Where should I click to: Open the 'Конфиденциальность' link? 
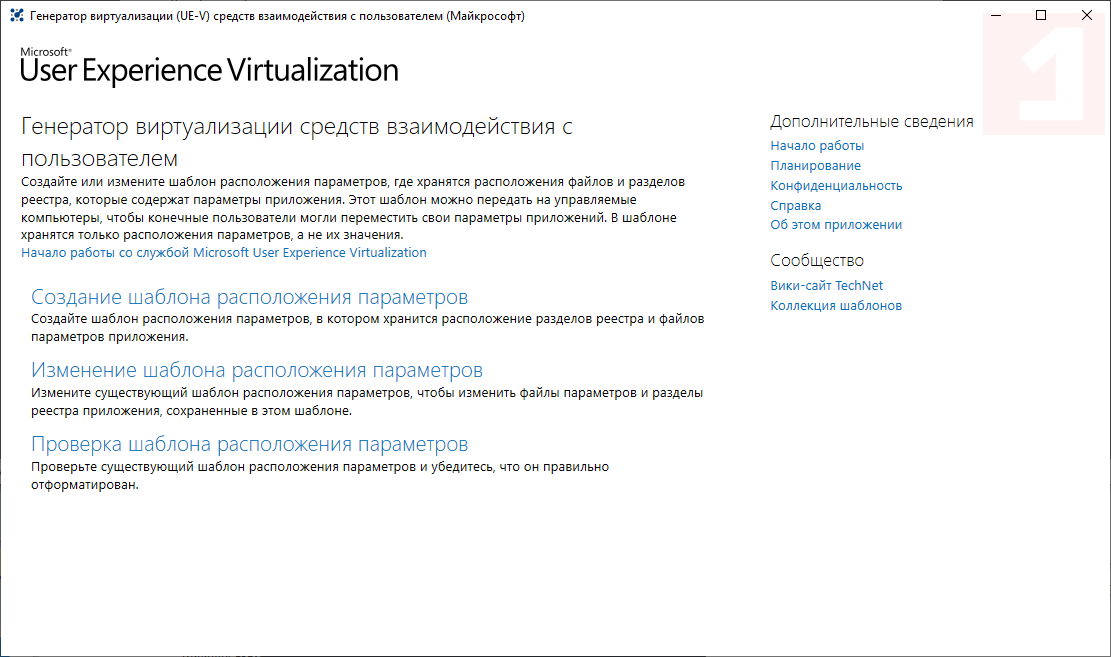tap(836, 186)
